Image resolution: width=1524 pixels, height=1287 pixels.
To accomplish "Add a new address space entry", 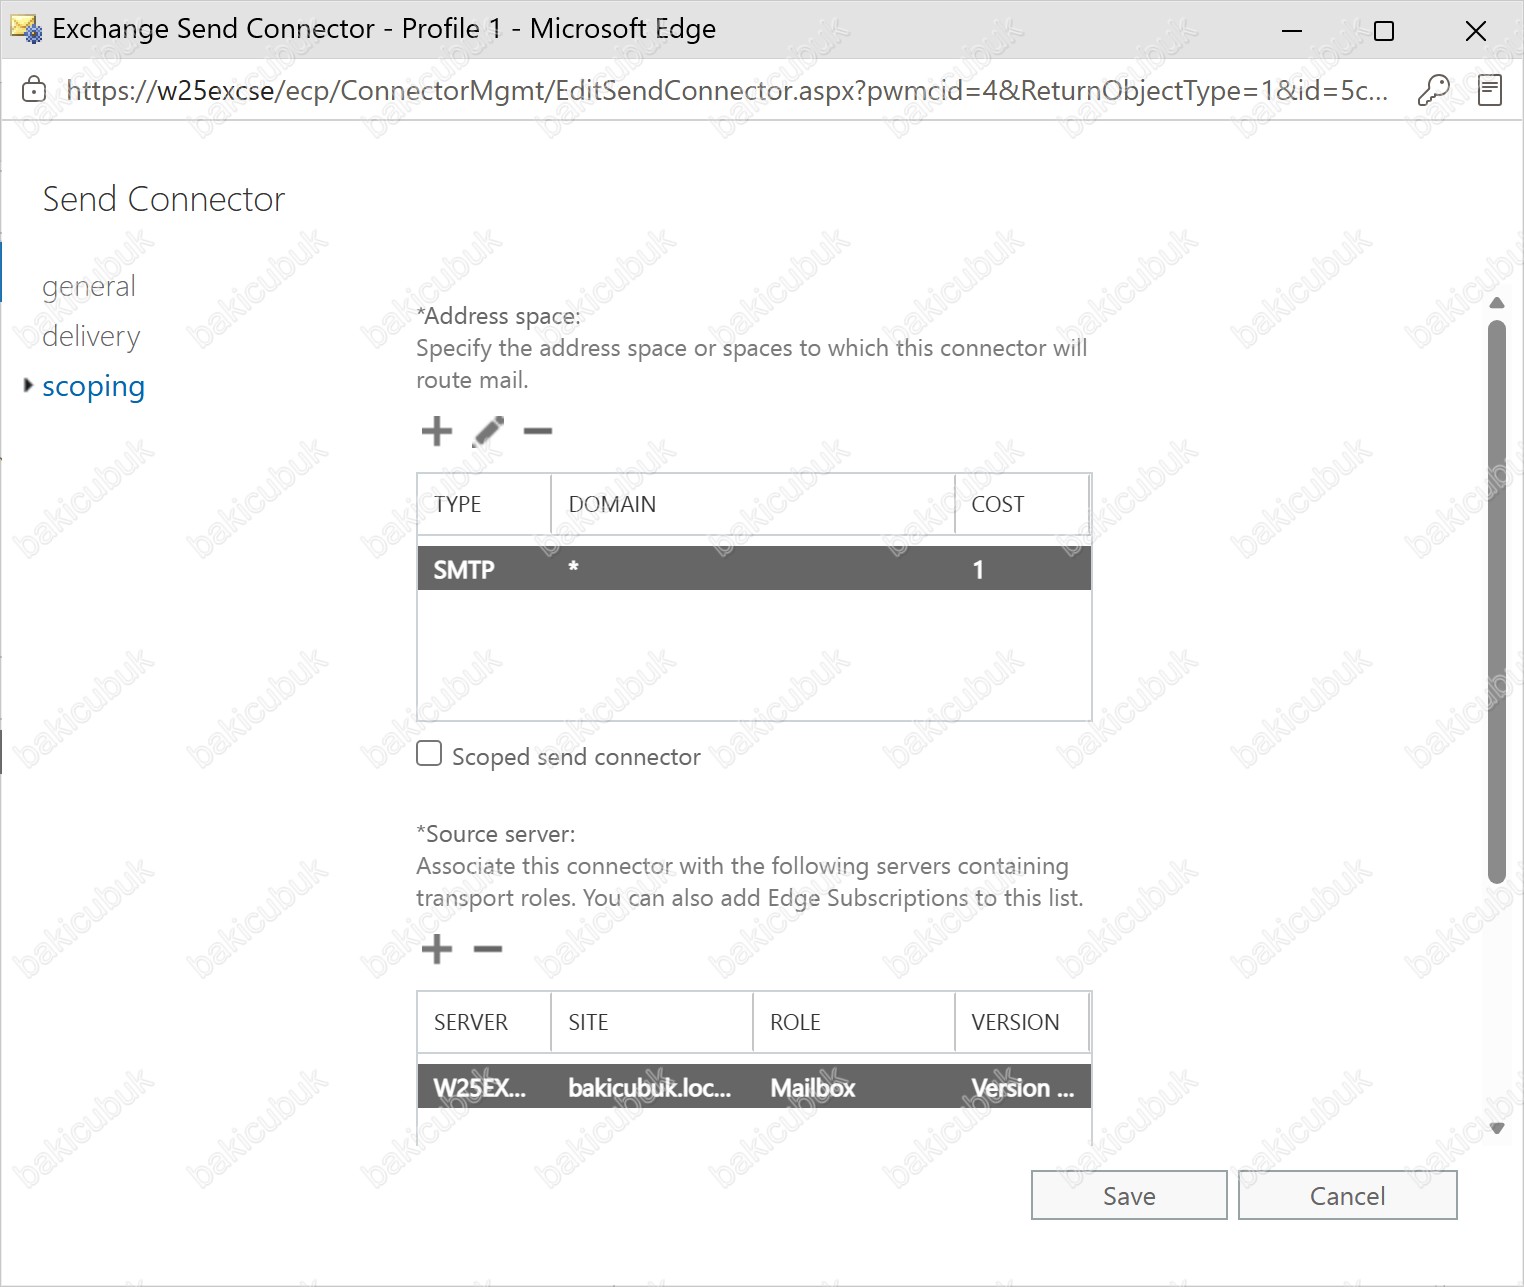I will click(x=436, y=431).
